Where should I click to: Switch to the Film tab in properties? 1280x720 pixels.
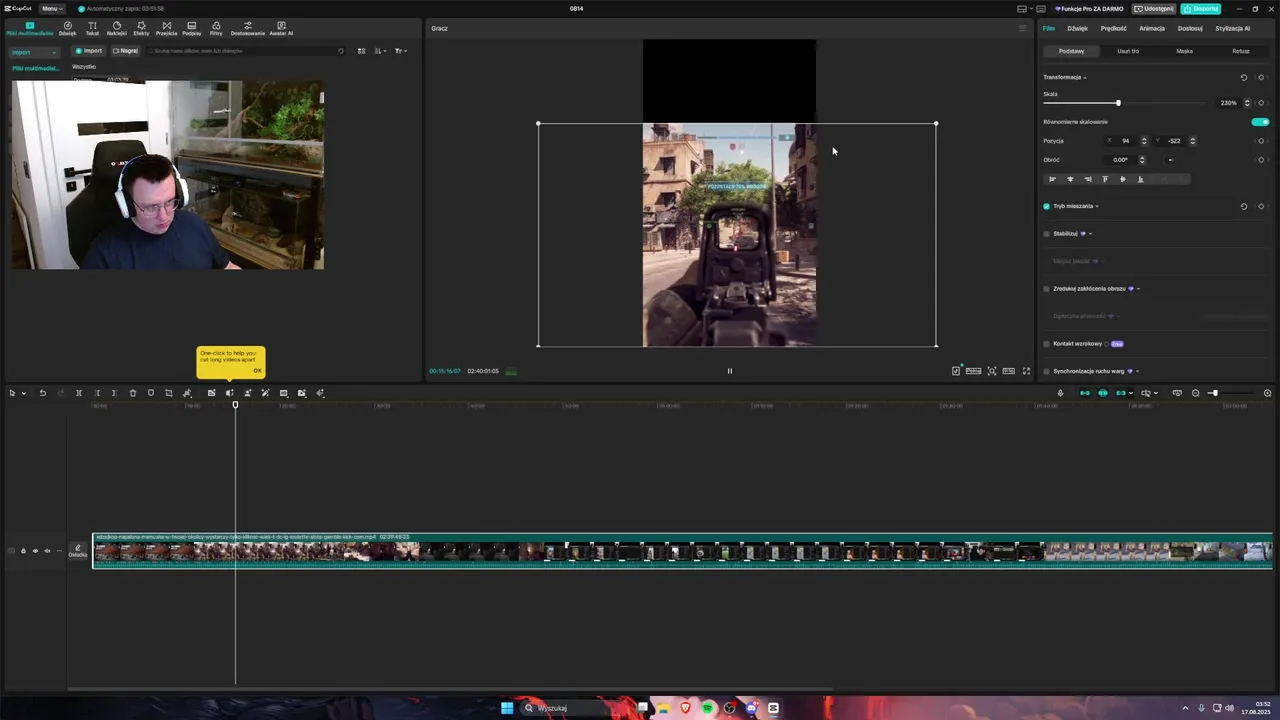point(1049,28)
